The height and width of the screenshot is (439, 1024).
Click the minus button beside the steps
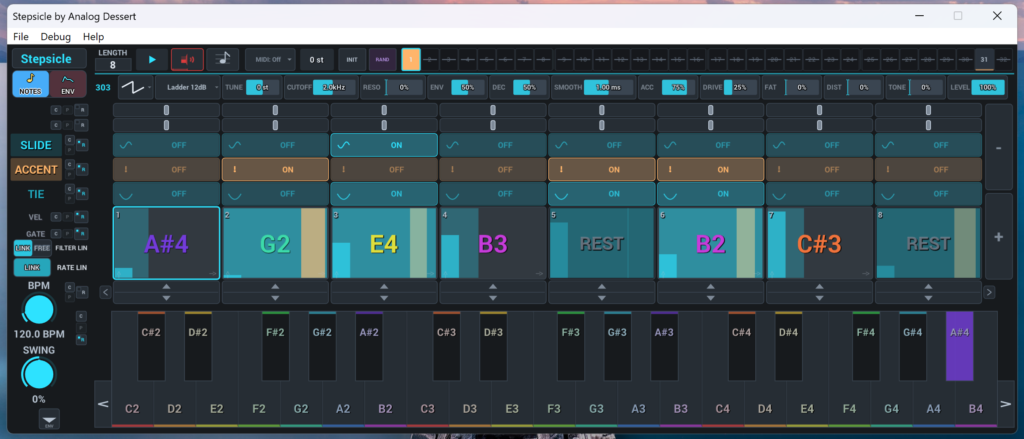999,148
